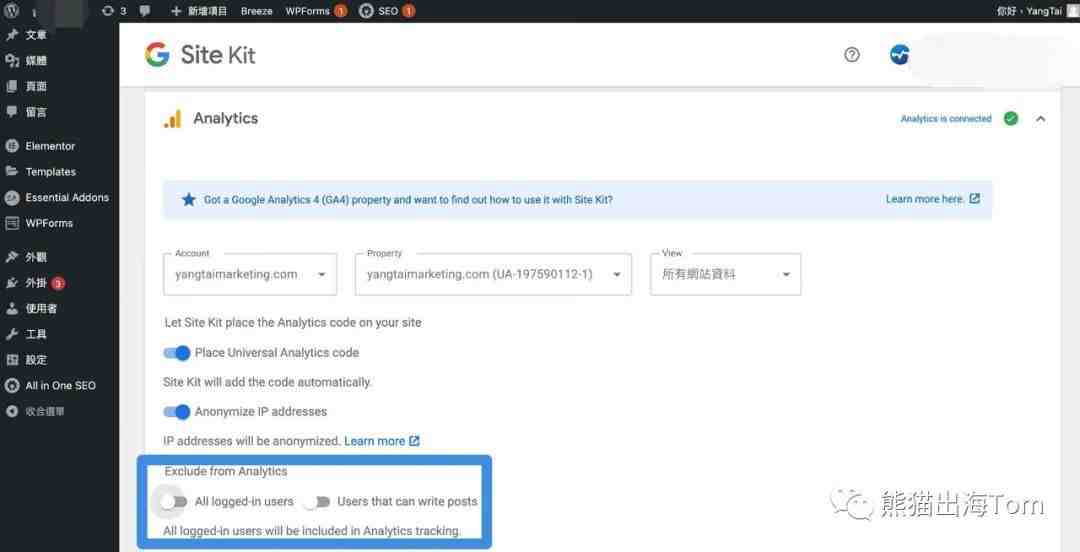Image resolution: width=1080 pixels, height=552 pixels.
Task: Open 媒體 in the sidebar
Action: [36, 61]
